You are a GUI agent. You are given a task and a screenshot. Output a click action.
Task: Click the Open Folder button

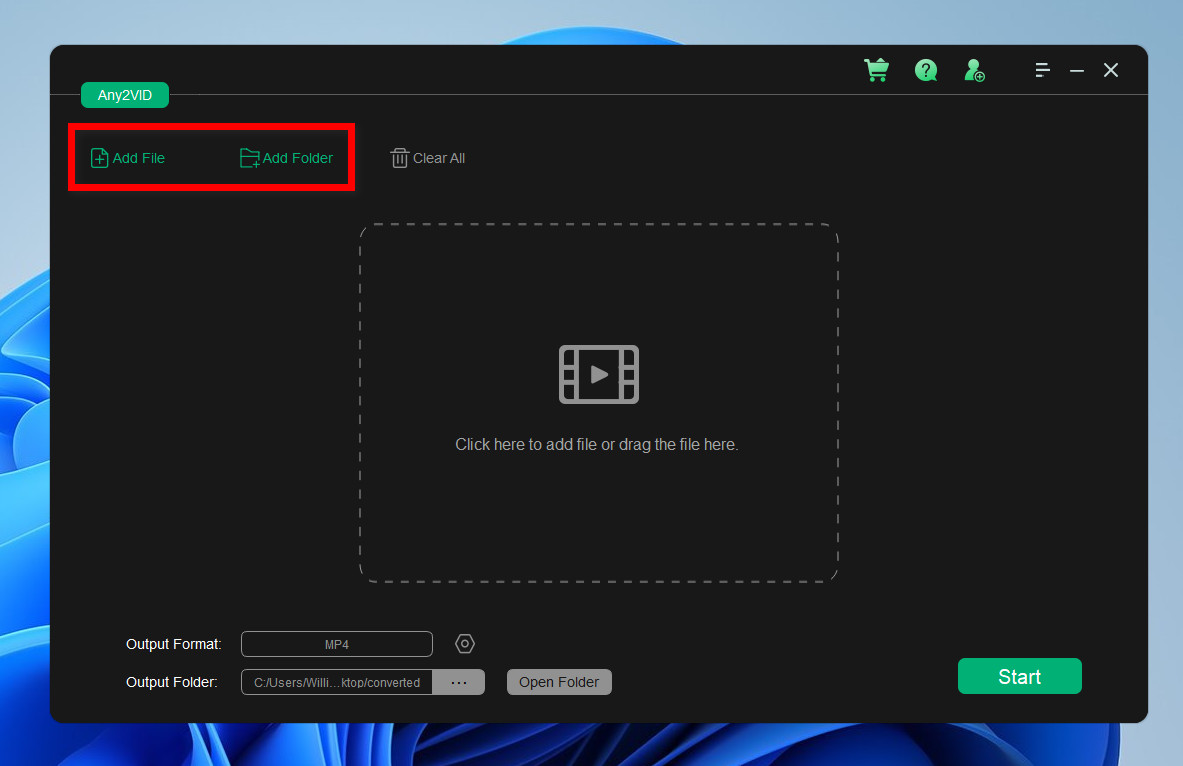tap(558, 681)
